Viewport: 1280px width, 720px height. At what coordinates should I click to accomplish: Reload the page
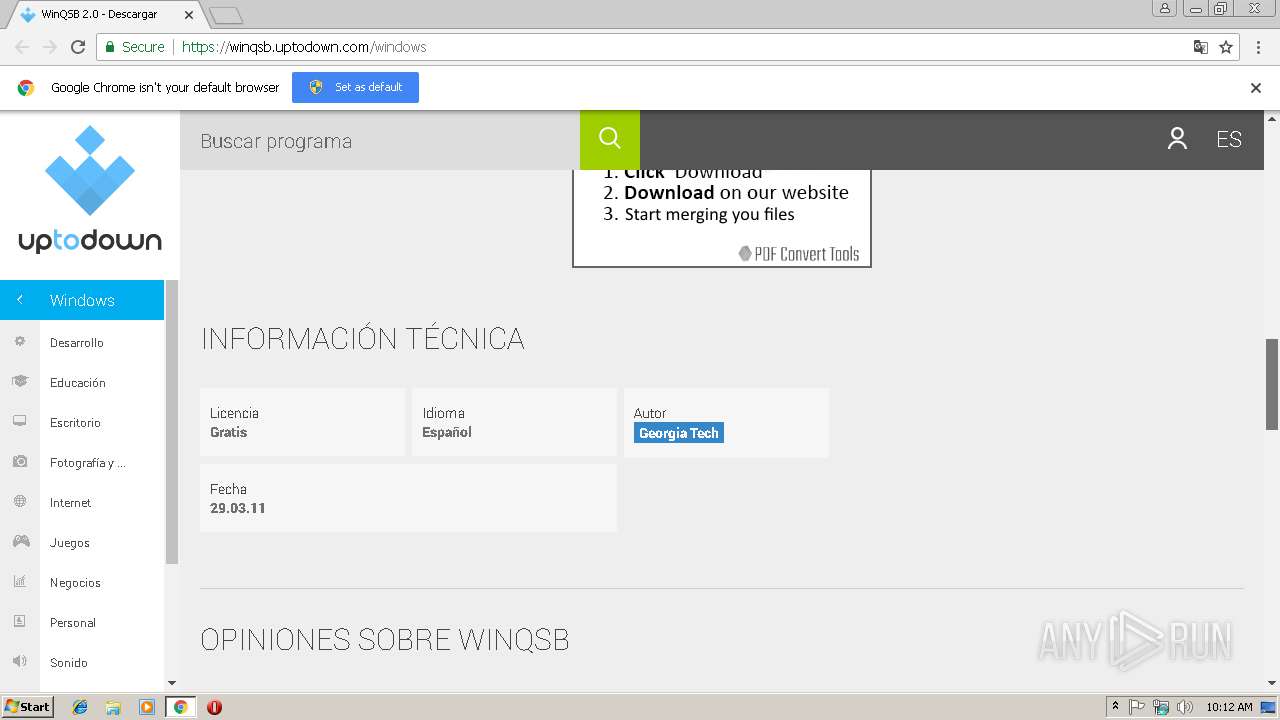tap(78, 47)
